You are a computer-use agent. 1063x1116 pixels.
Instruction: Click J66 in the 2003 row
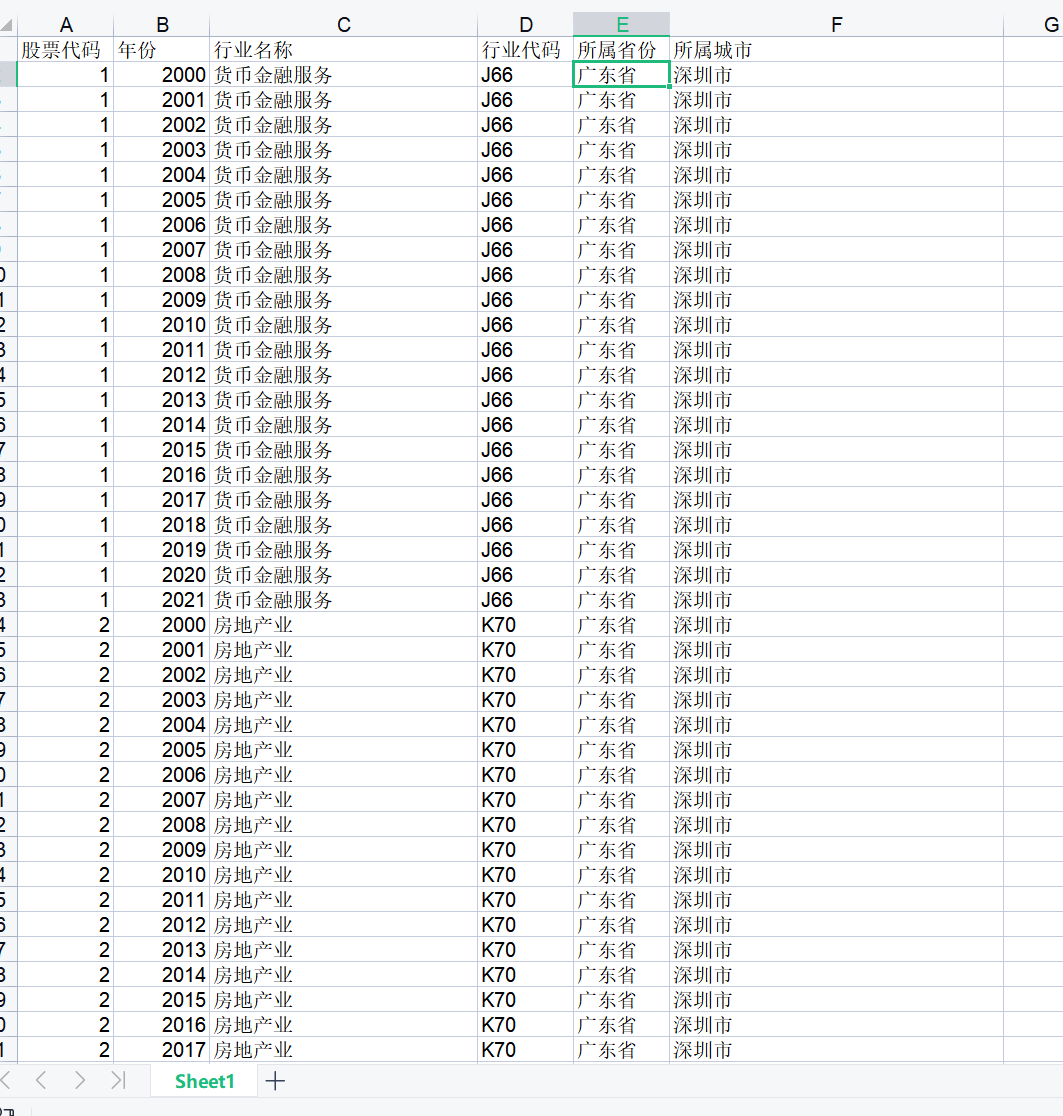pyautogui.click(x=526, y=150)
